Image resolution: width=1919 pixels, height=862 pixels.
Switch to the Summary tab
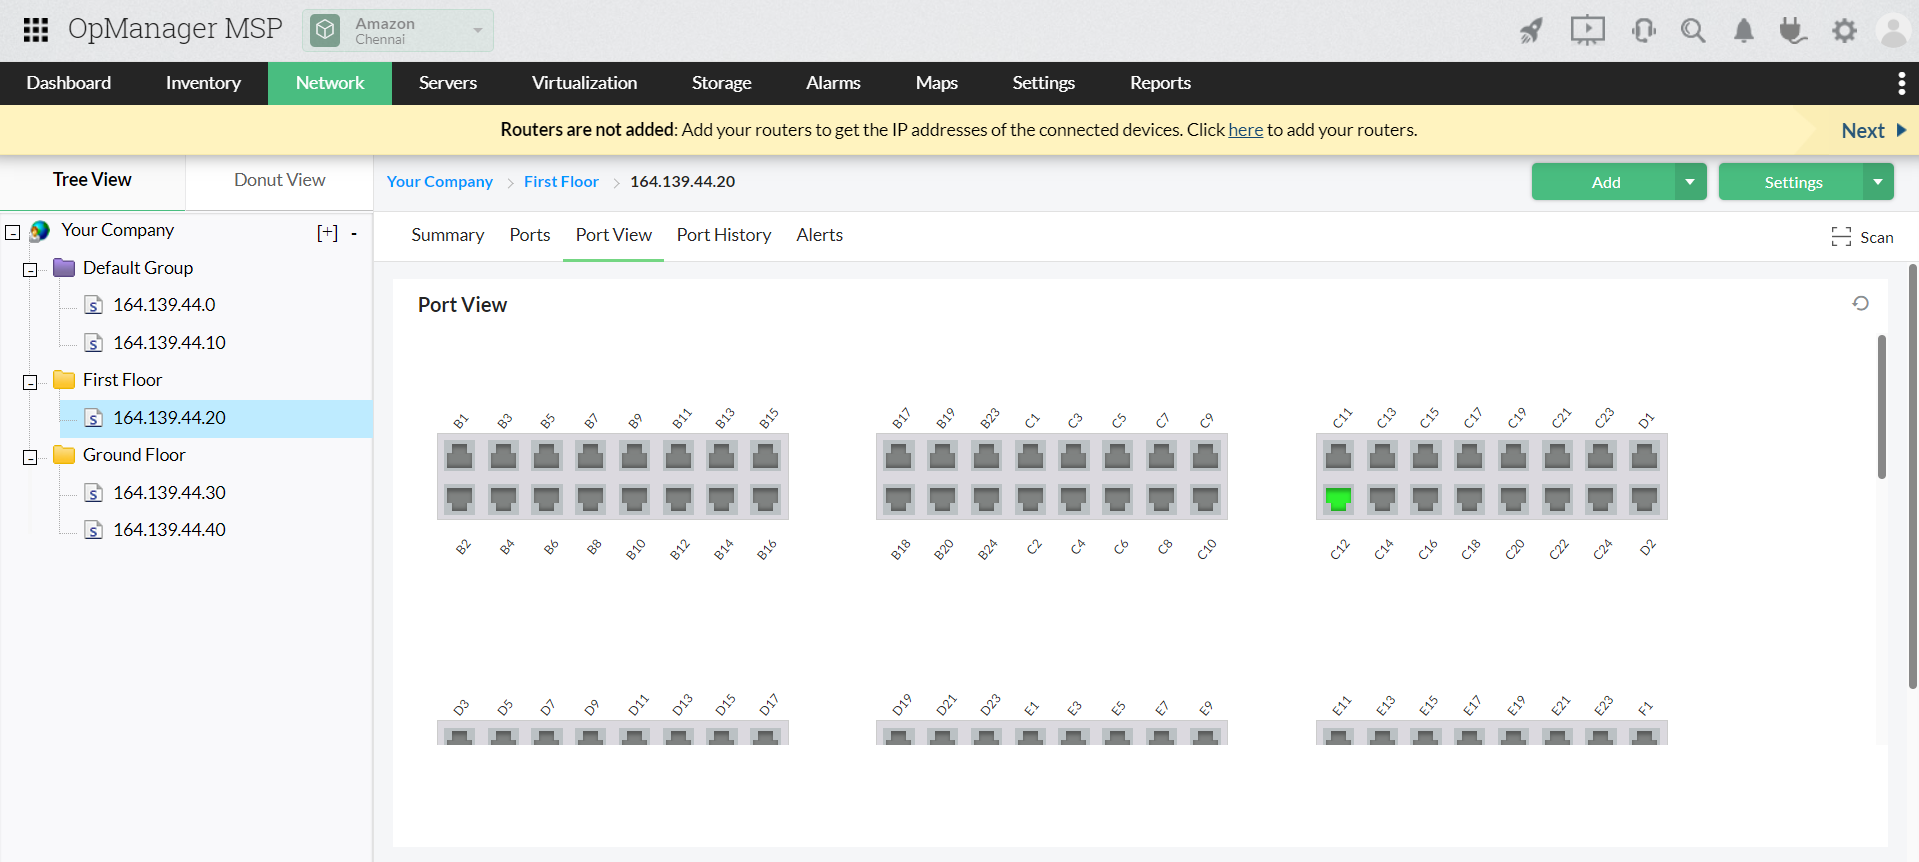click(447, 235)
